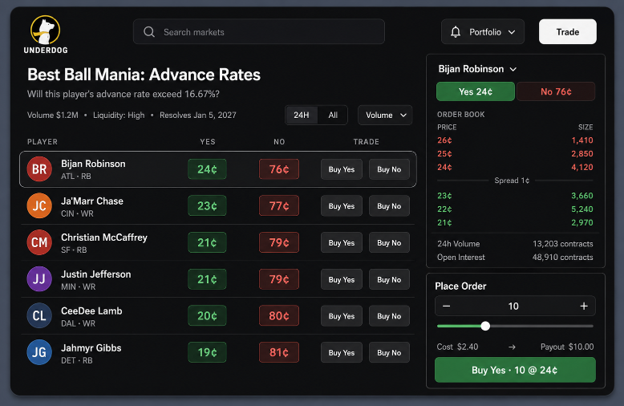Click the plus quantity icon

584,306
